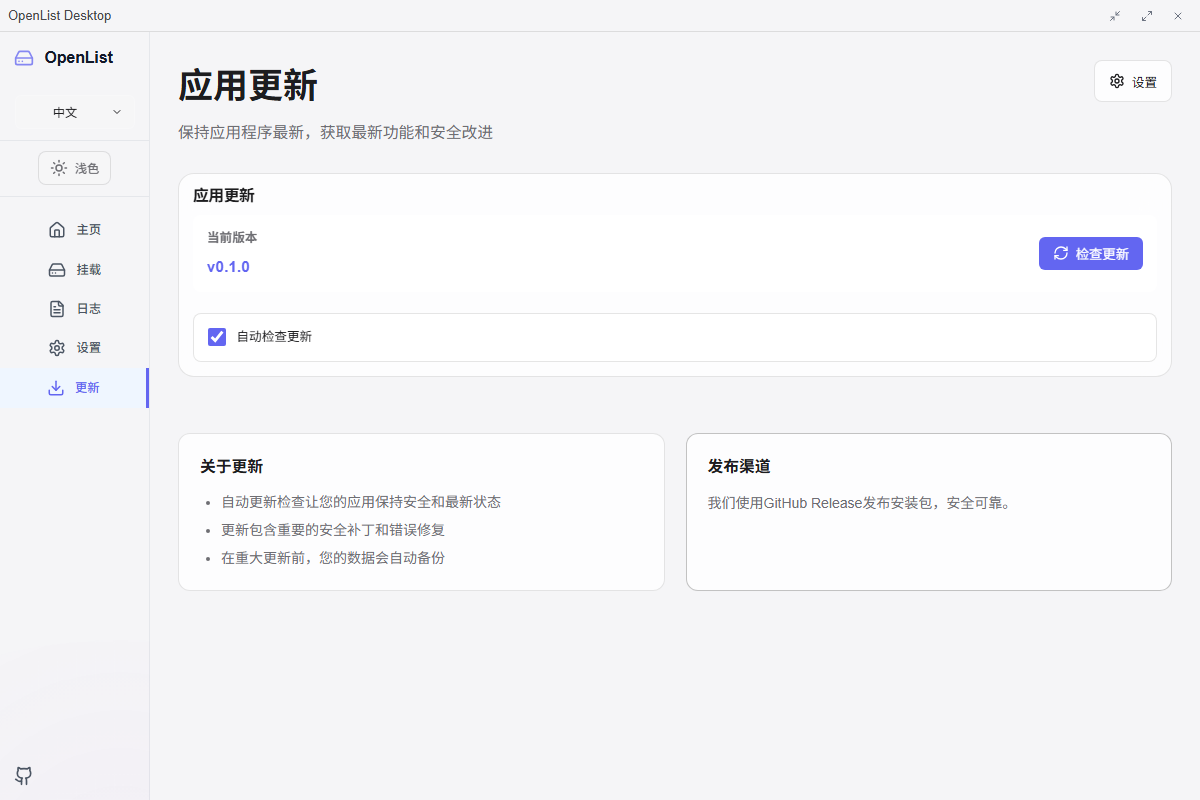Click the 应用更新 page title
Image resolution: width=1200 pixels, height=800 pixels.
click(247, 87)
